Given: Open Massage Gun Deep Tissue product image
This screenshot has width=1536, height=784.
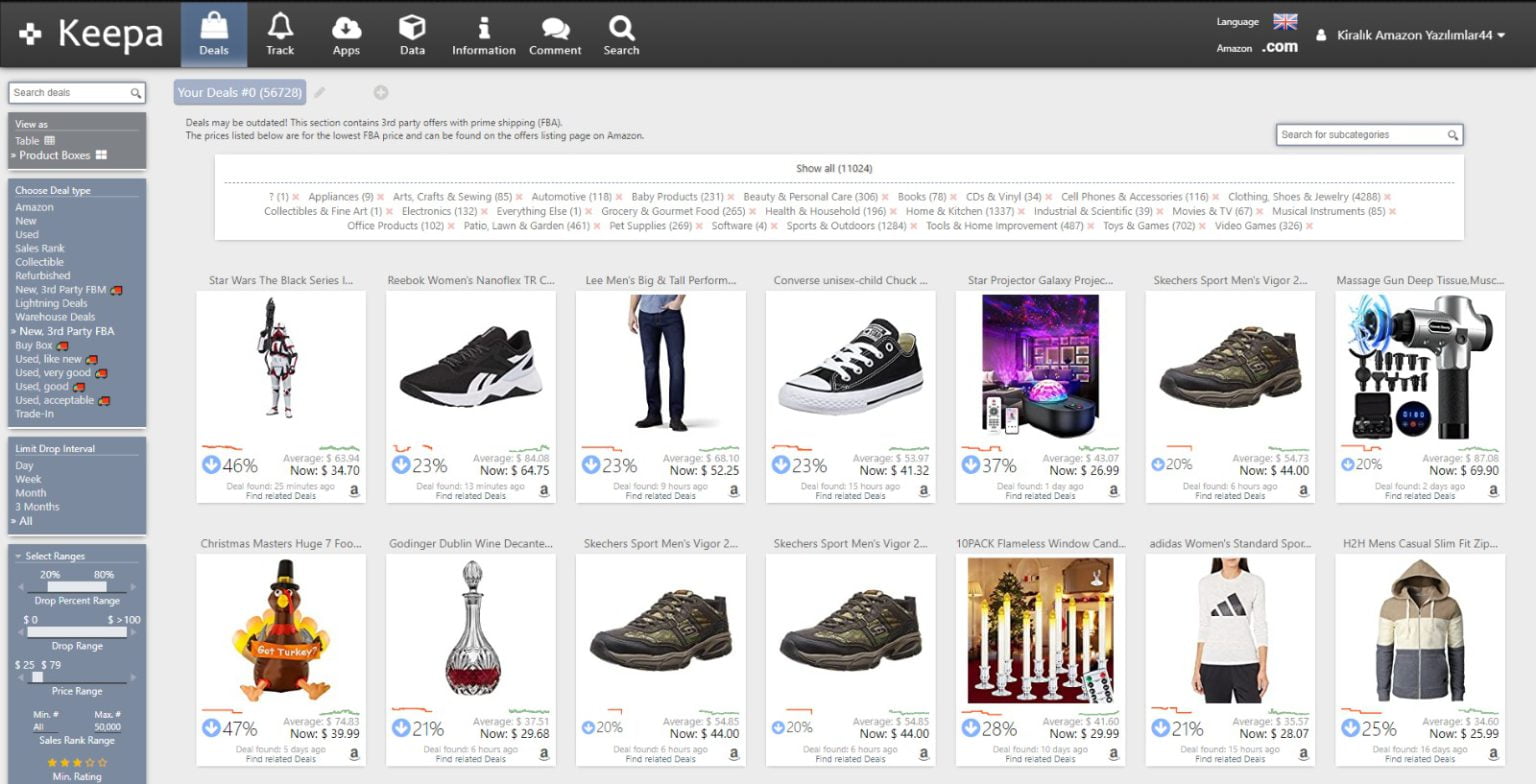Looking at the screenshot, I should [x=1420, y=367].
